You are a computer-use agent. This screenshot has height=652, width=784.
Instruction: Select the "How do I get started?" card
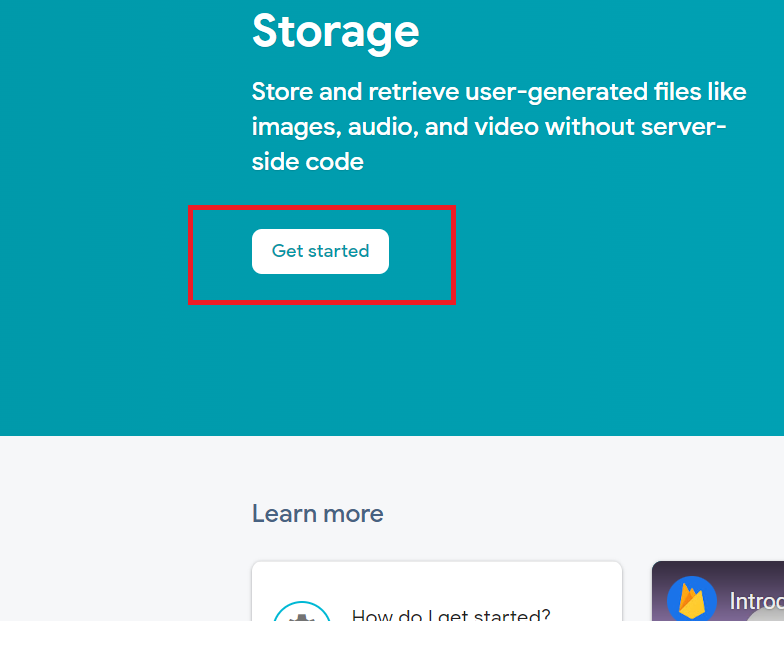pos(436,595)
